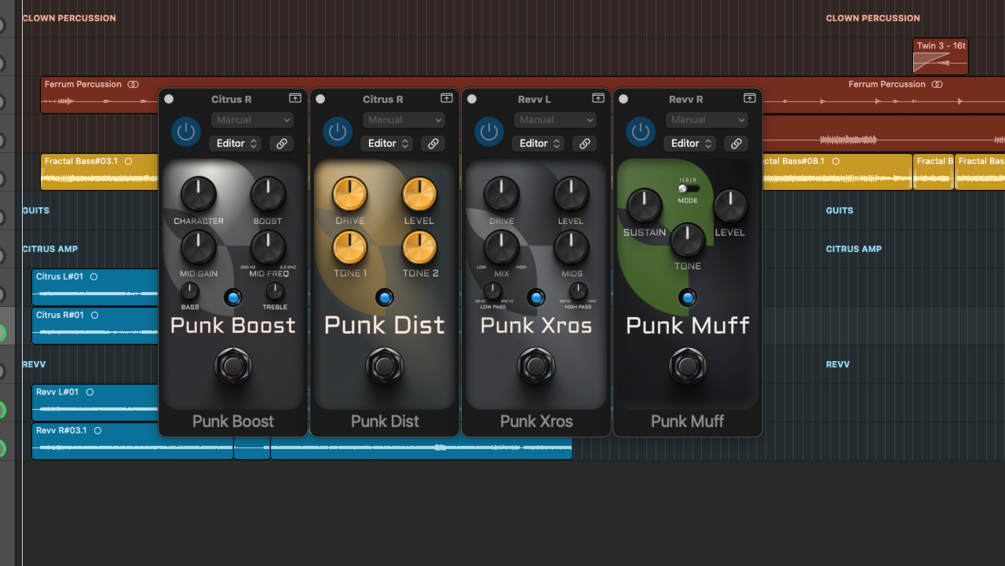The image size is (1005, 566).
Task: Click the left CLOWN PERCUSSION marker label
Action: pyautogui.click(x=69, y=18)
